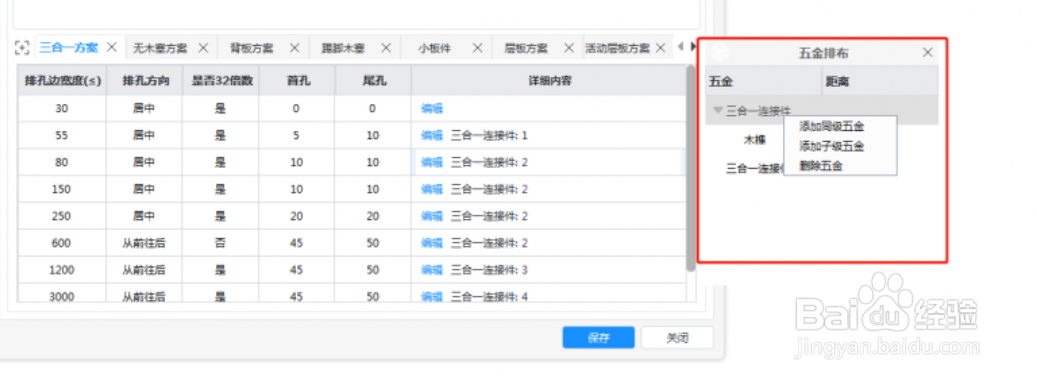
Task: Click 编辑 in the row with width 3000
Action: pyautogui.click(x=432, y=296)
